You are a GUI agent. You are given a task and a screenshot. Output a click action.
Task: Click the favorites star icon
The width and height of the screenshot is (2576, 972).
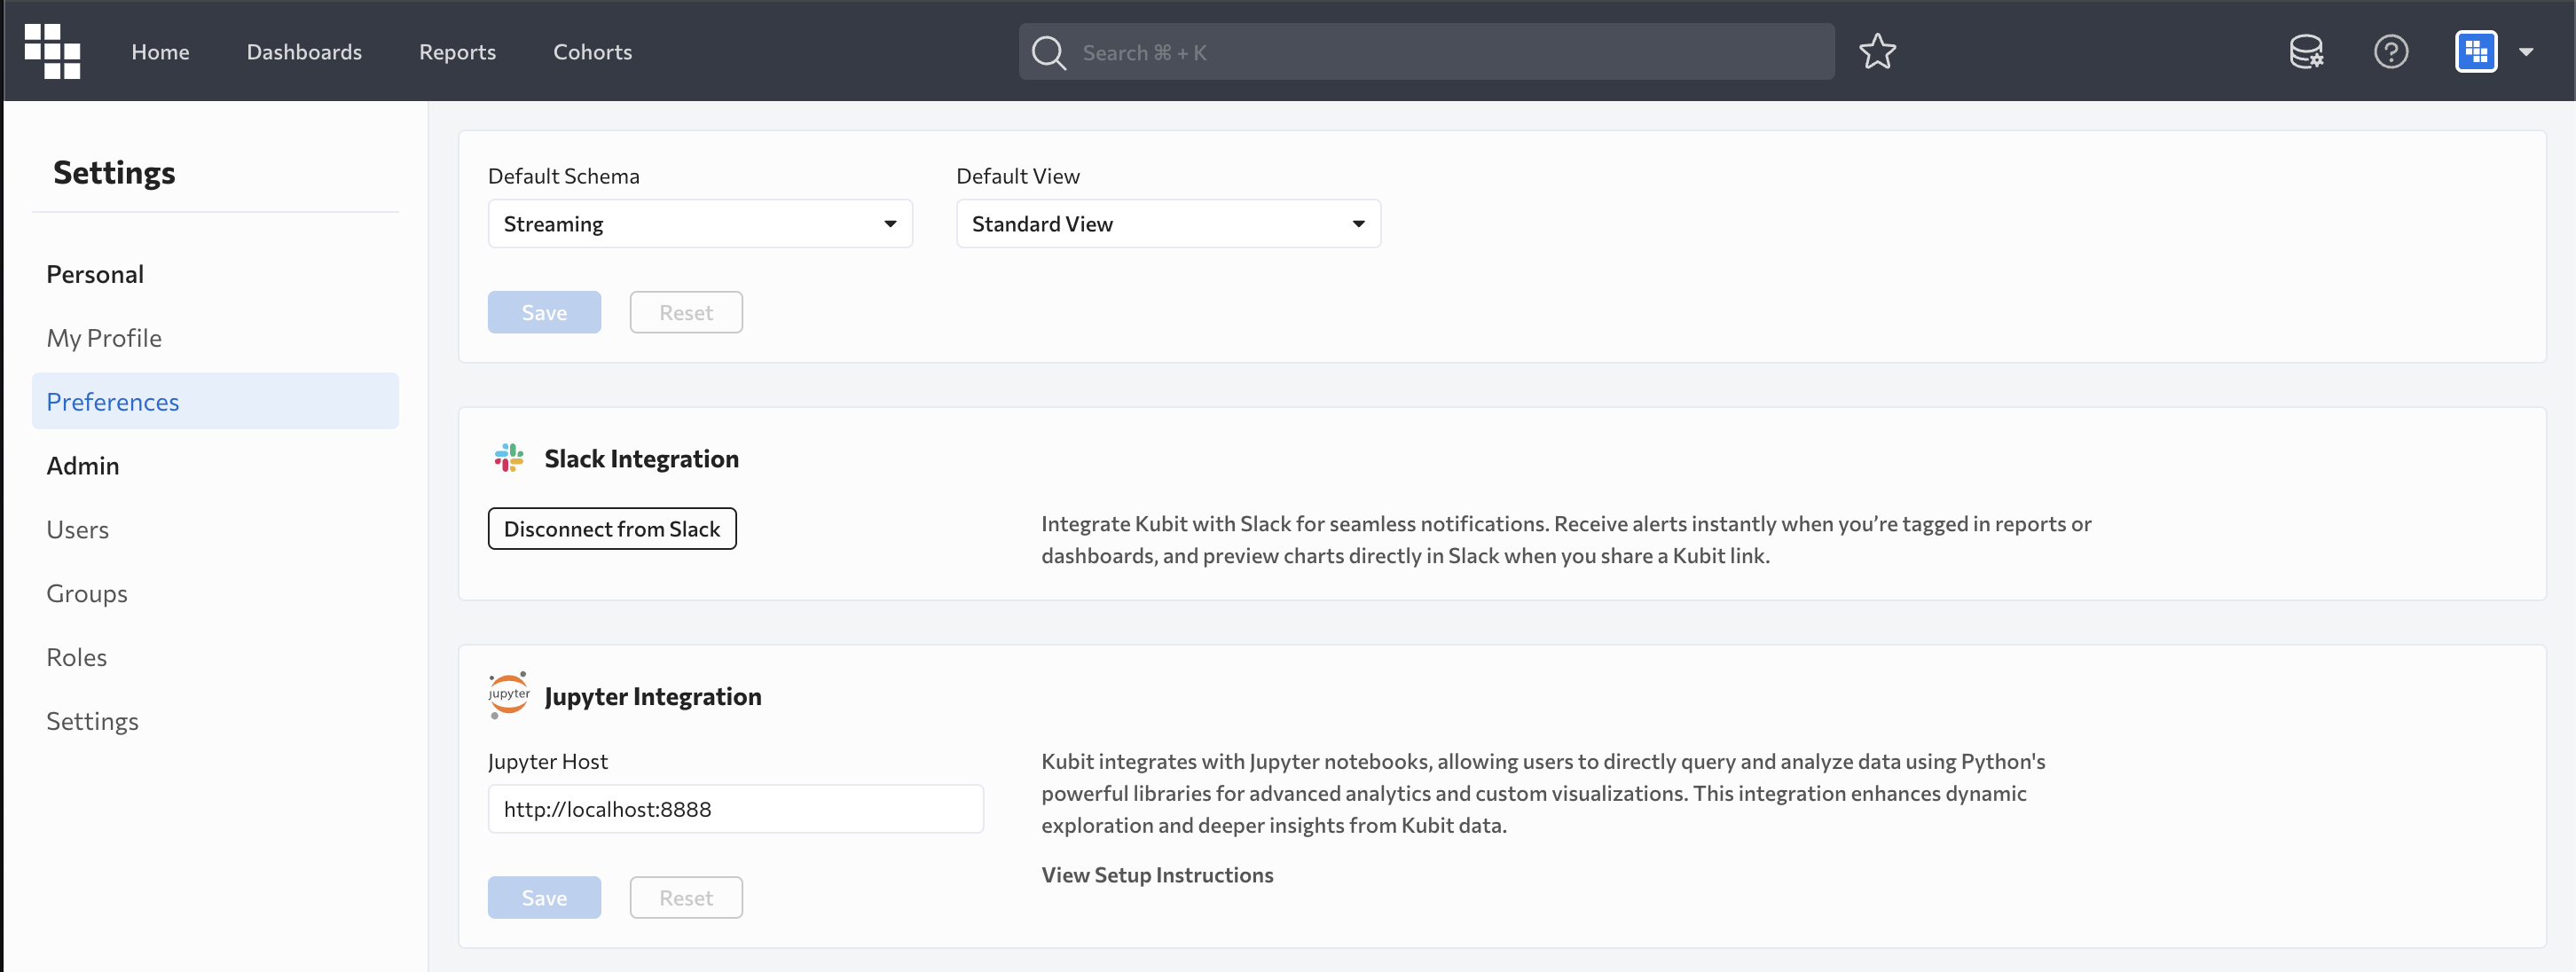coord(1877,52)
